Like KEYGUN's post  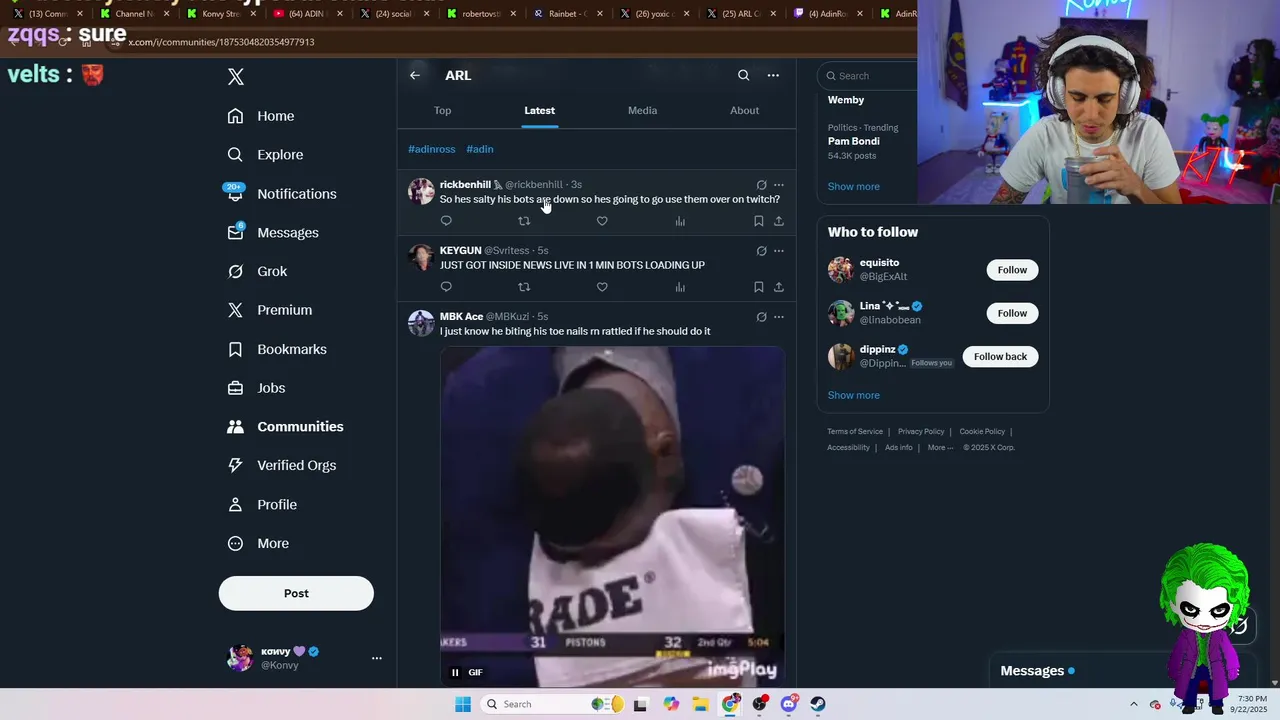pos(602,287)
